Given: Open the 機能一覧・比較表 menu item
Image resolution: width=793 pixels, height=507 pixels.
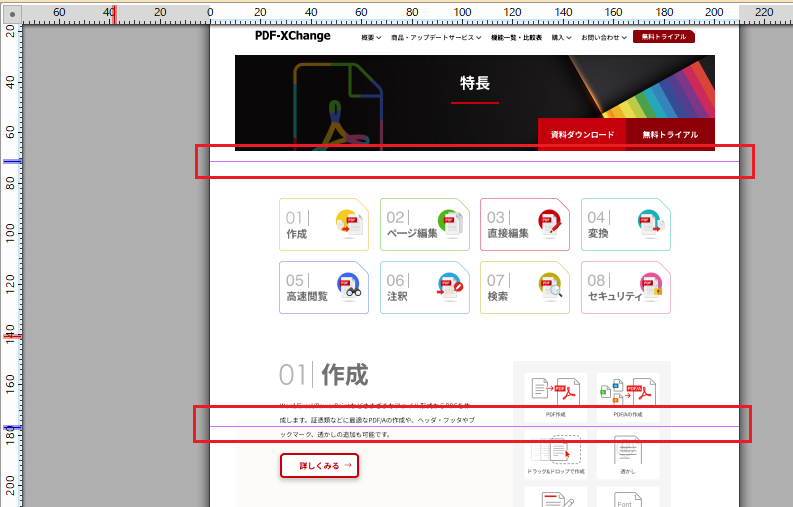Looking at the screenshot, I should (x=516, y=37).
